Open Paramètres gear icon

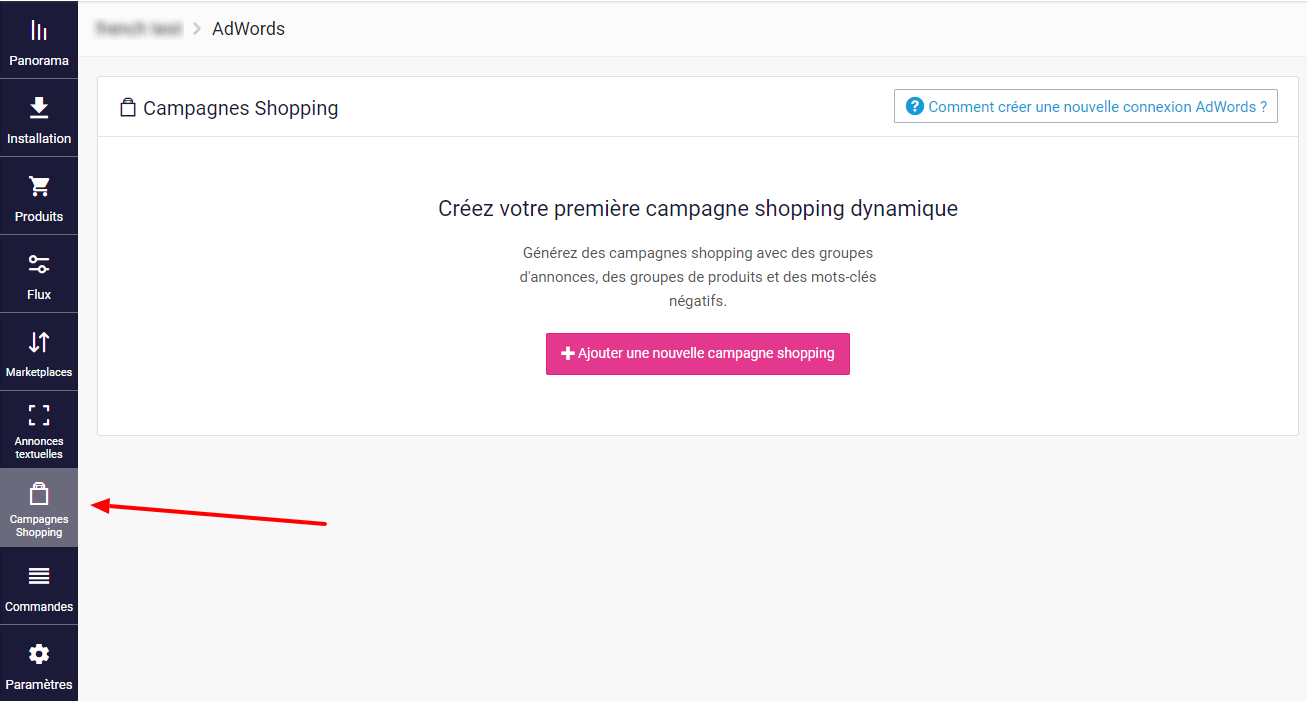39,654
